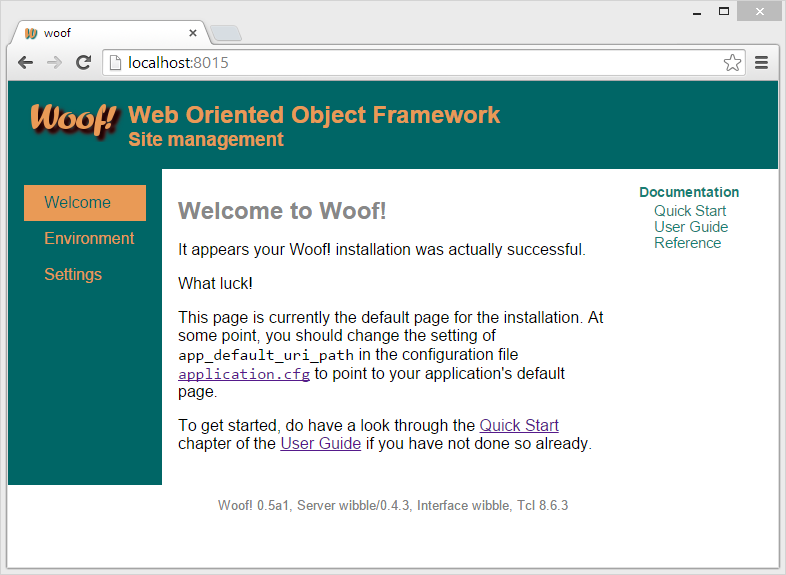Open User Guide under Documentation
The image size is (786, 575).
(x=690, y=227)
